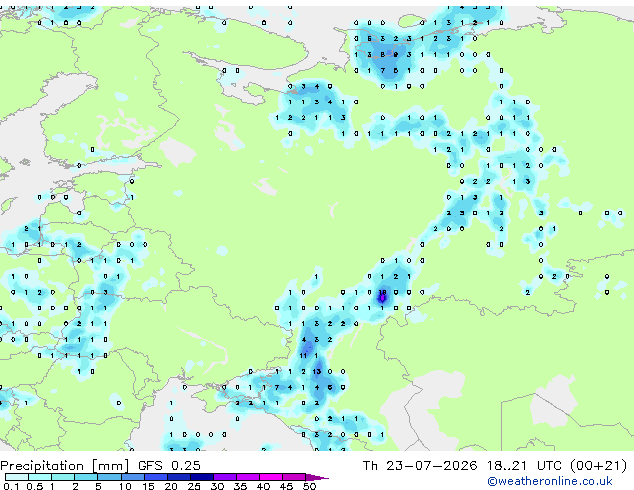This screenshot has height=490, width=634.
Task: Click the 'GFS 0.25' model label
Action: pos(169,466)
